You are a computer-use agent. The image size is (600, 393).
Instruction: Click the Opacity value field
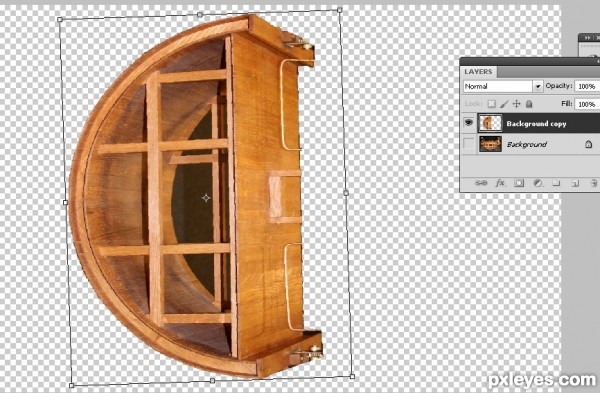[587, 86]
